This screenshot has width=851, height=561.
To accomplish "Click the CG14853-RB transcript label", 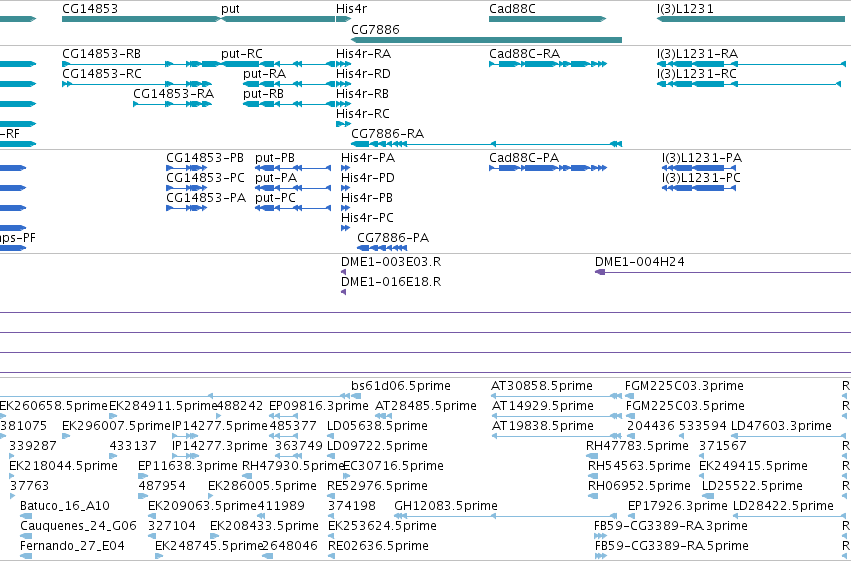I will tap(101, 54).
